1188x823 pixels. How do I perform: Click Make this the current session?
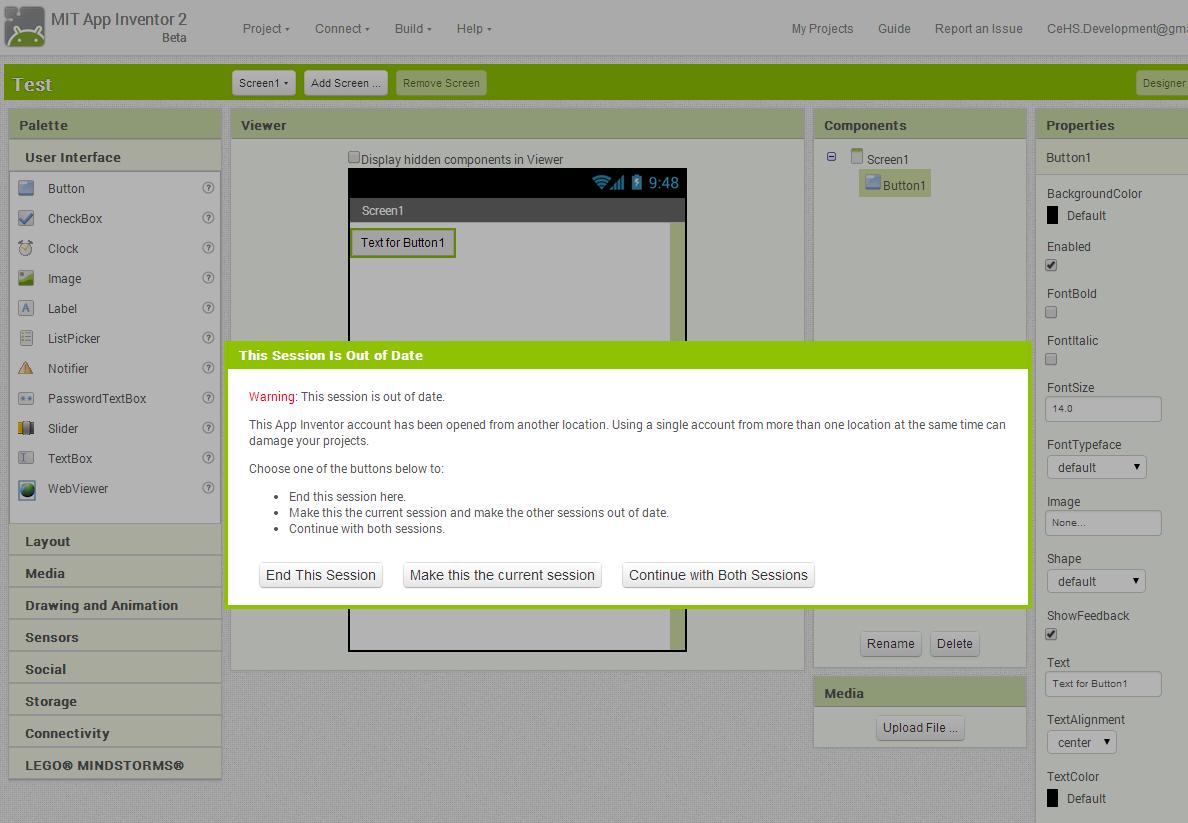(x=502, y=575)
